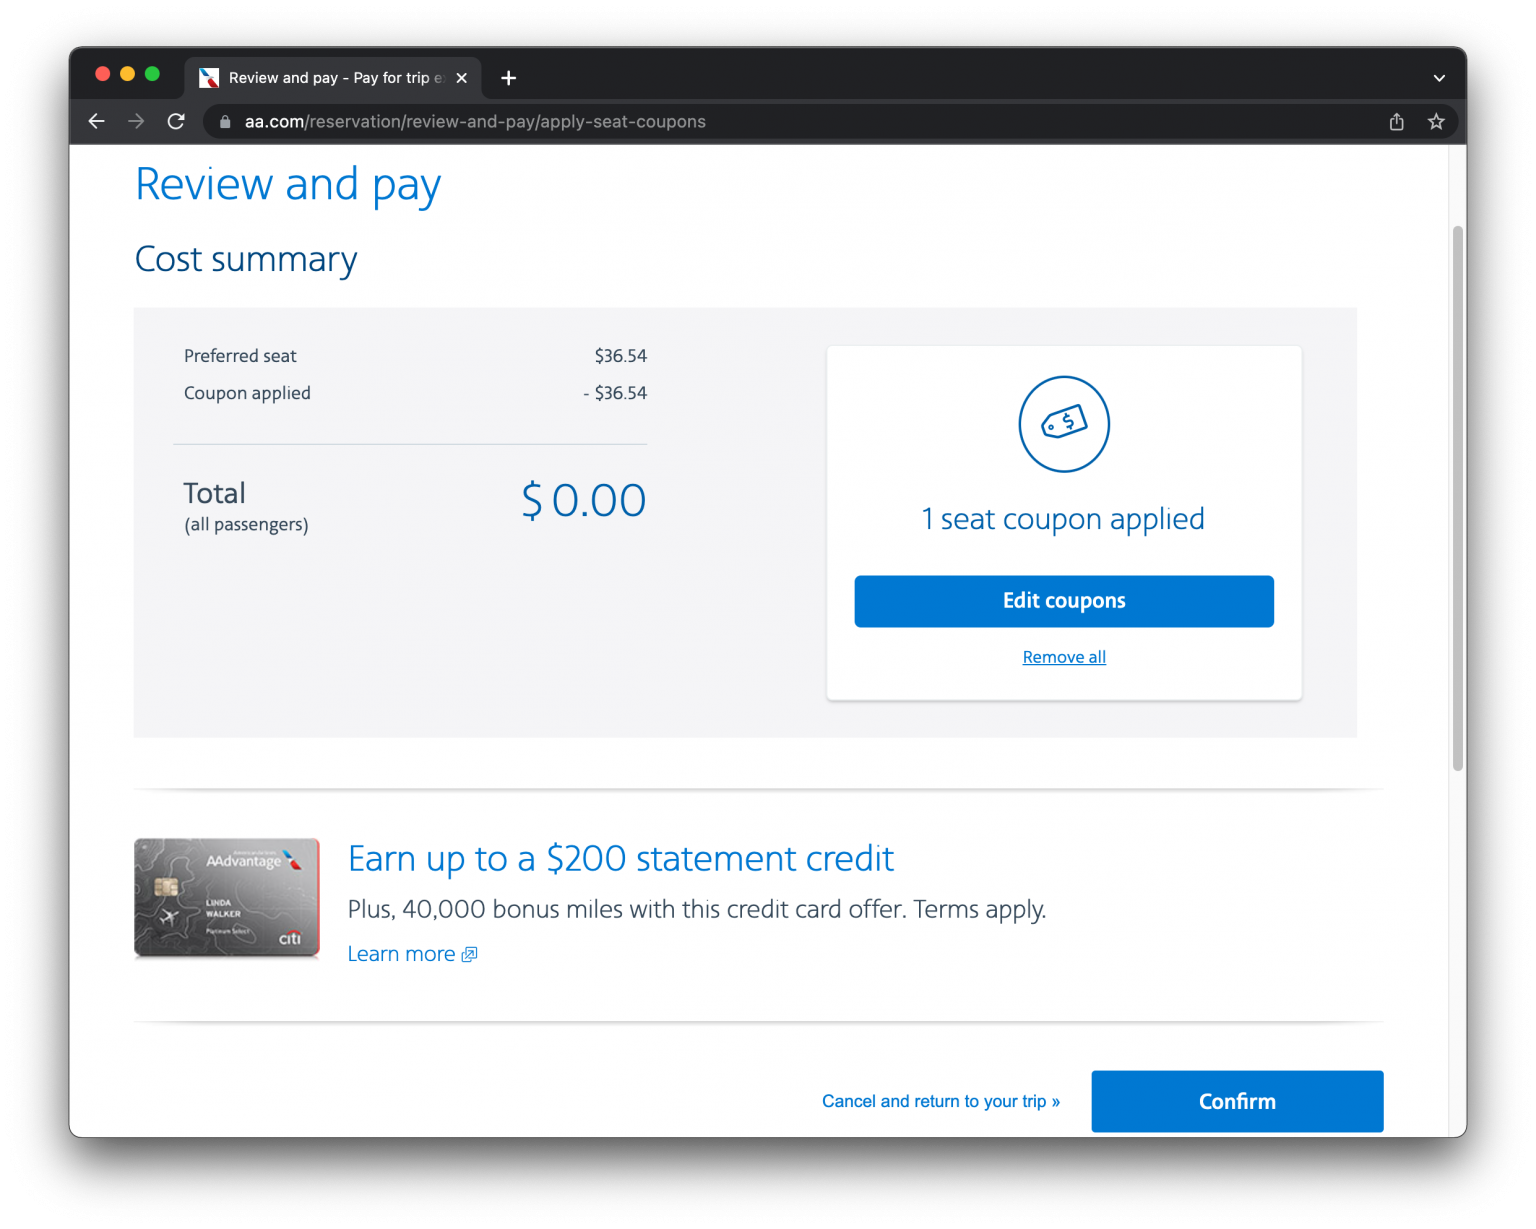The height and width of the screenshot is (1229, 1536).
Task: Open a new tab with the plus button
Action: [x=509, y=77]
